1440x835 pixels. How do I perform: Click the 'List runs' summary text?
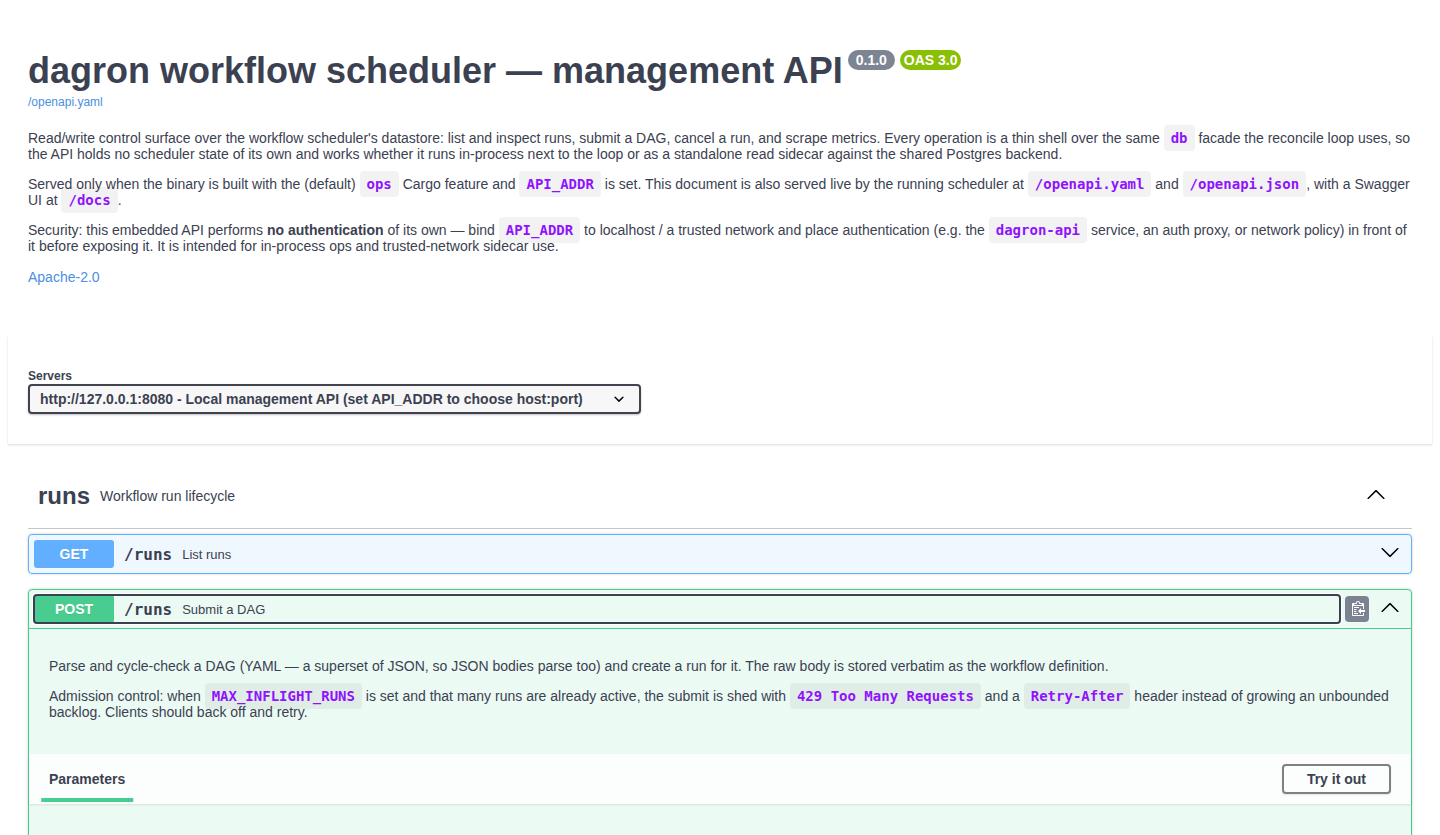(206, 554)
